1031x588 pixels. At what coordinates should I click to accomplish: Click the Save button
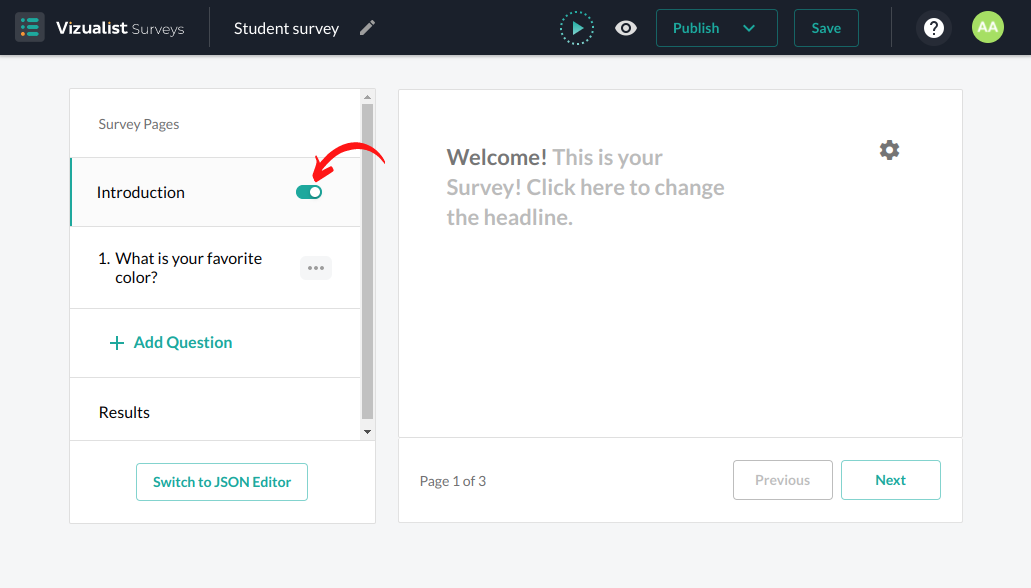[x=826, y=28]
